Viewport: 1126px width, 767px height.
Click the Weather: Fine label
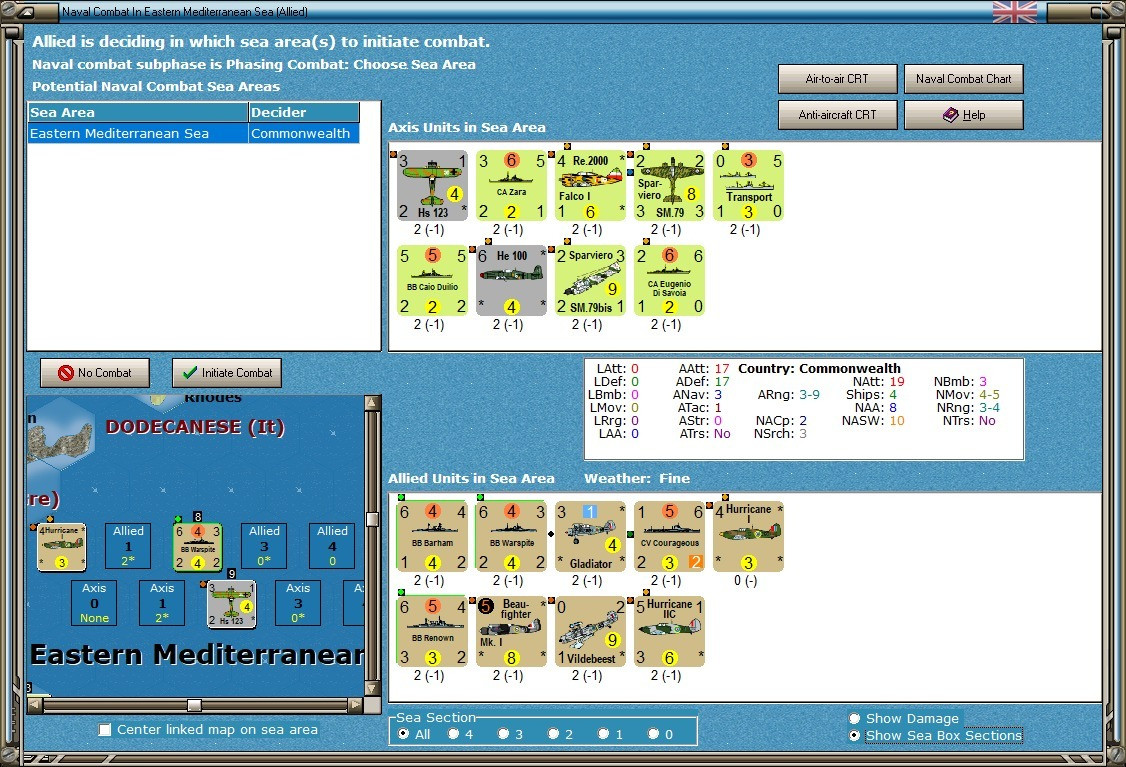(637, 478)
